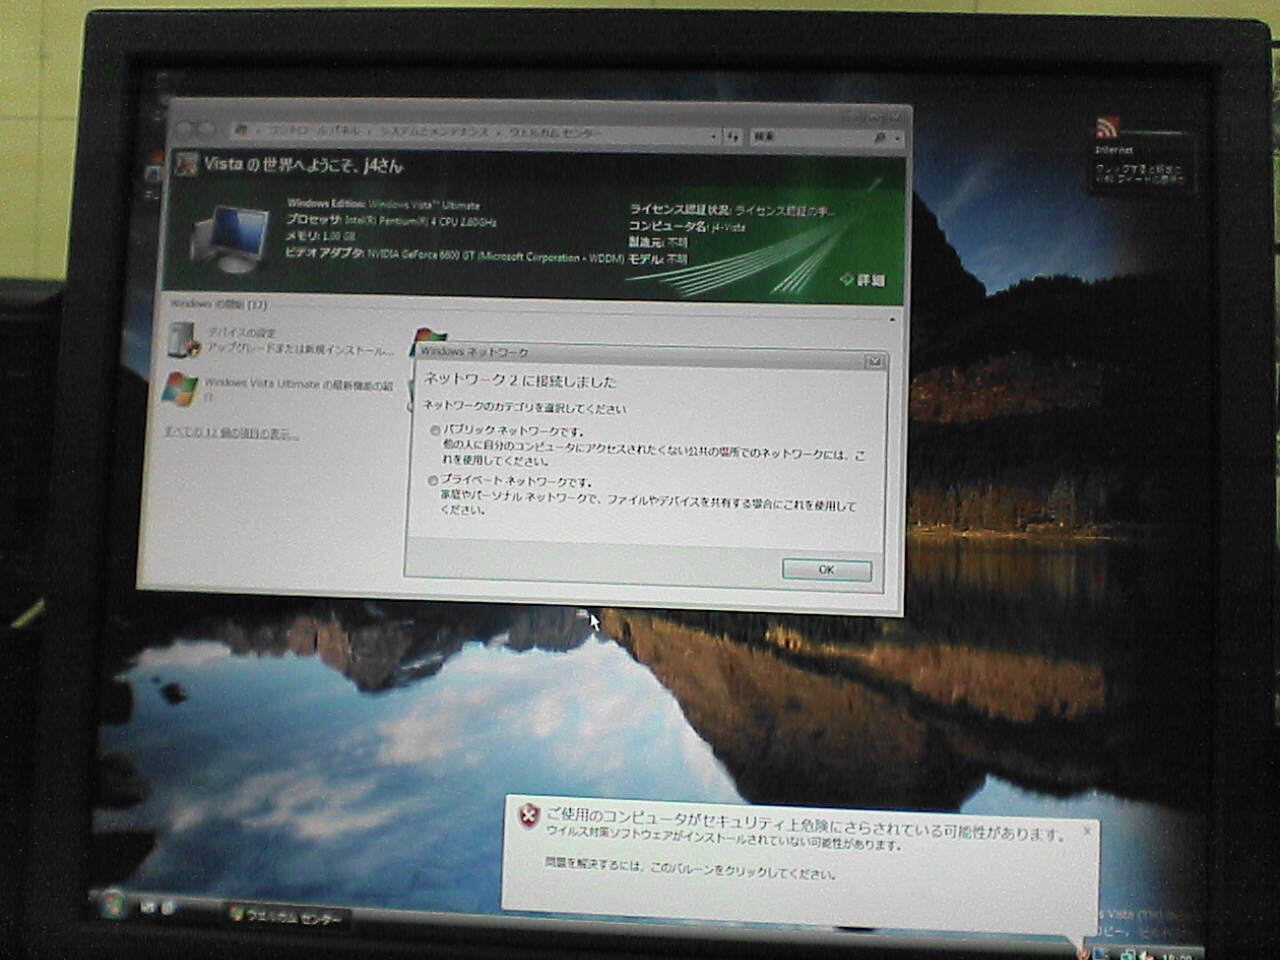Screen dimensions: 1280x960
Task: Collapse the Windows の開始 (12) section arrow
Action: point(892,320)
